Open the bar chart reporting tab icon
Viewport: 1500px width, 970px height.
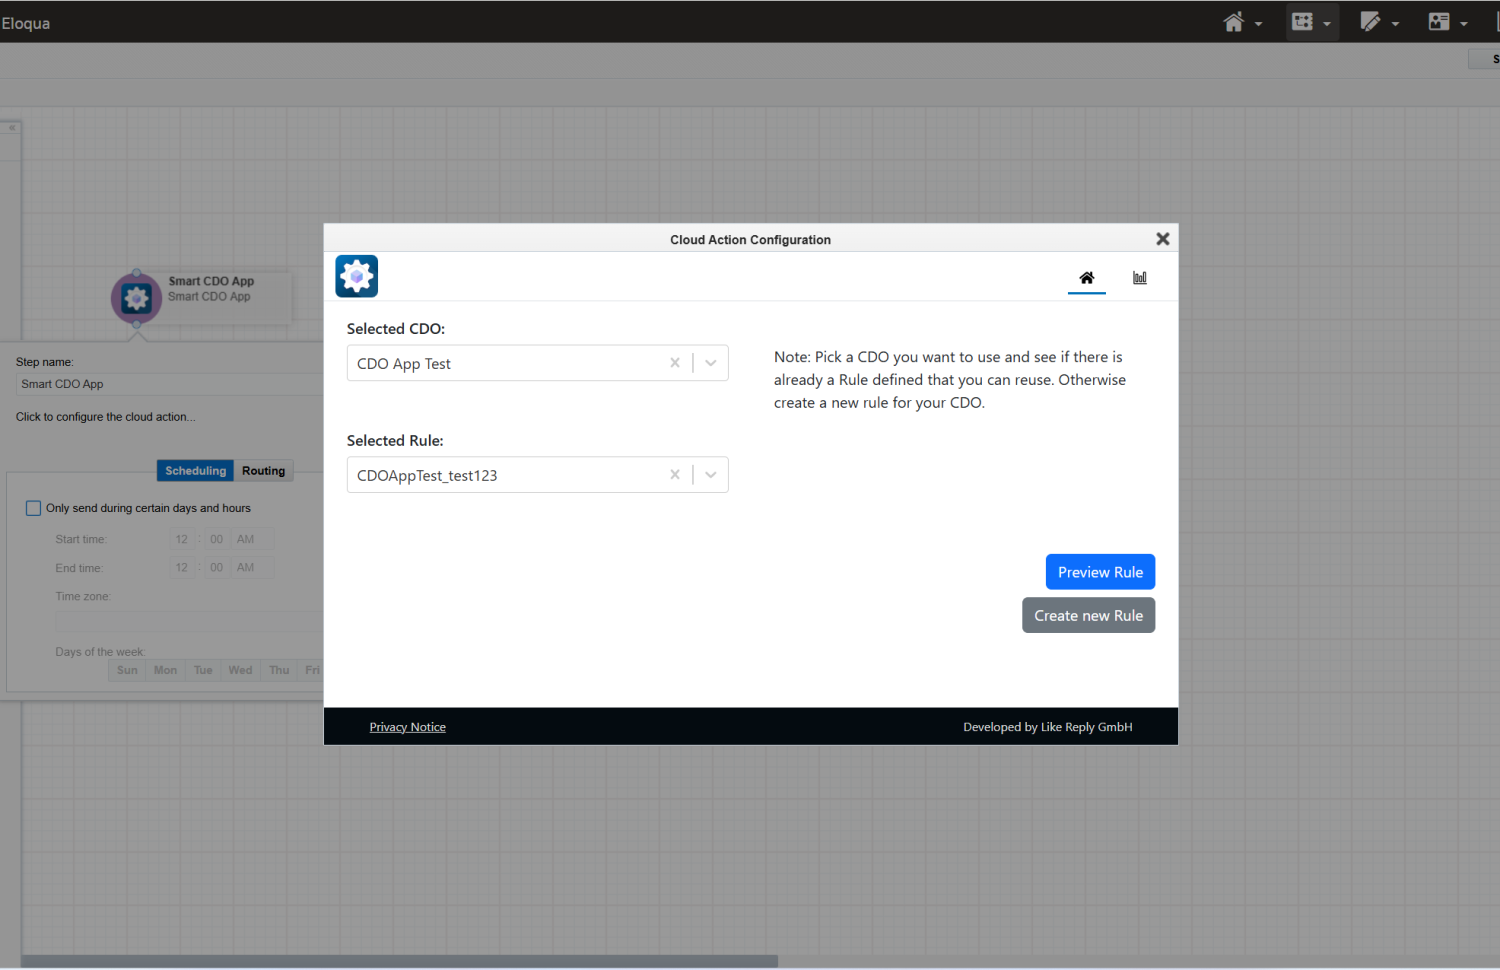(x=1140, y=278)
